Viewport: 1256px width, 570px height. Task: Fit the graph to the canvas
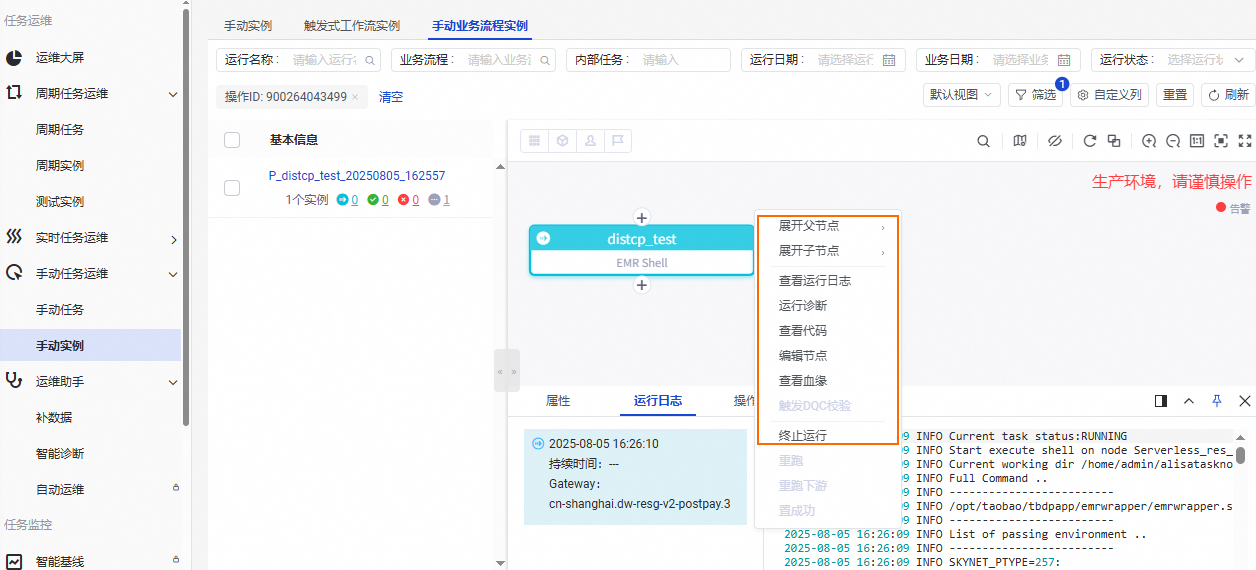pos(1221,141)
